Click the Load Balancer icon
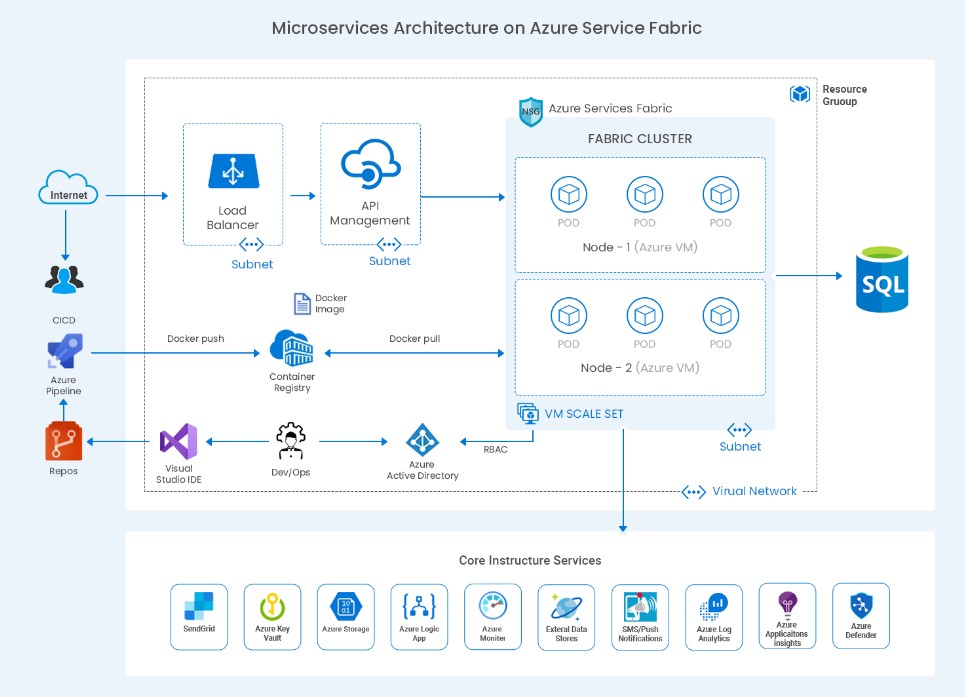 232,170
